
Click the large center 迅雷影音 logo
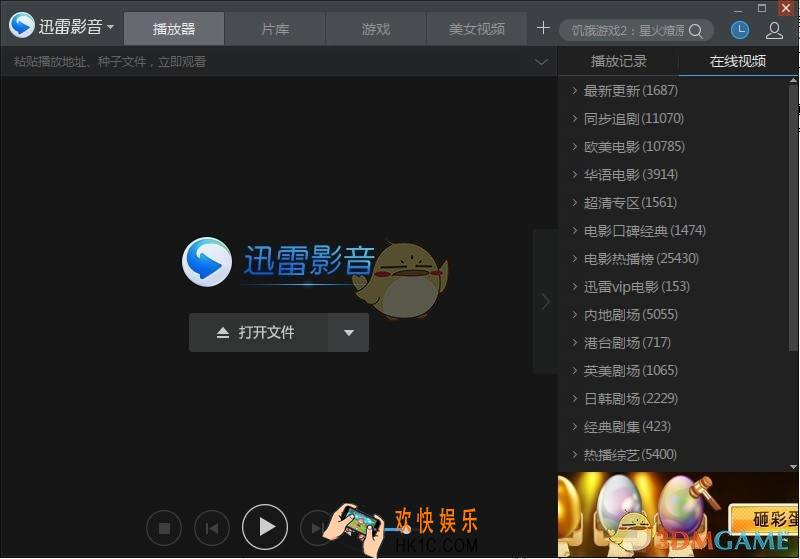pyautogui.click(x=279, y=262)
